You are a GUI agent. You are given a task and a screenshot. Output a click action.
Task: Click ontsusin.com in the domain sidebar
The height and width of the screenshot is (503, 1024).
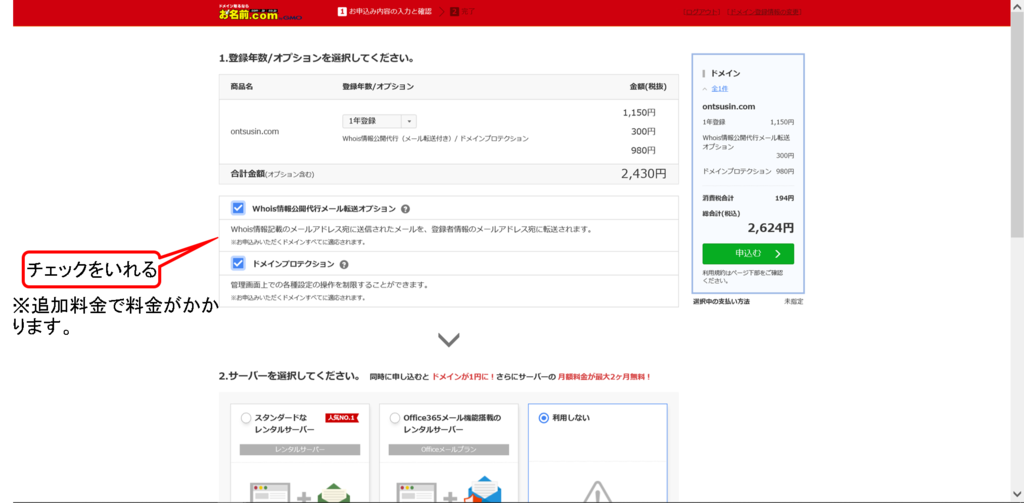click(x=728, y=106)
